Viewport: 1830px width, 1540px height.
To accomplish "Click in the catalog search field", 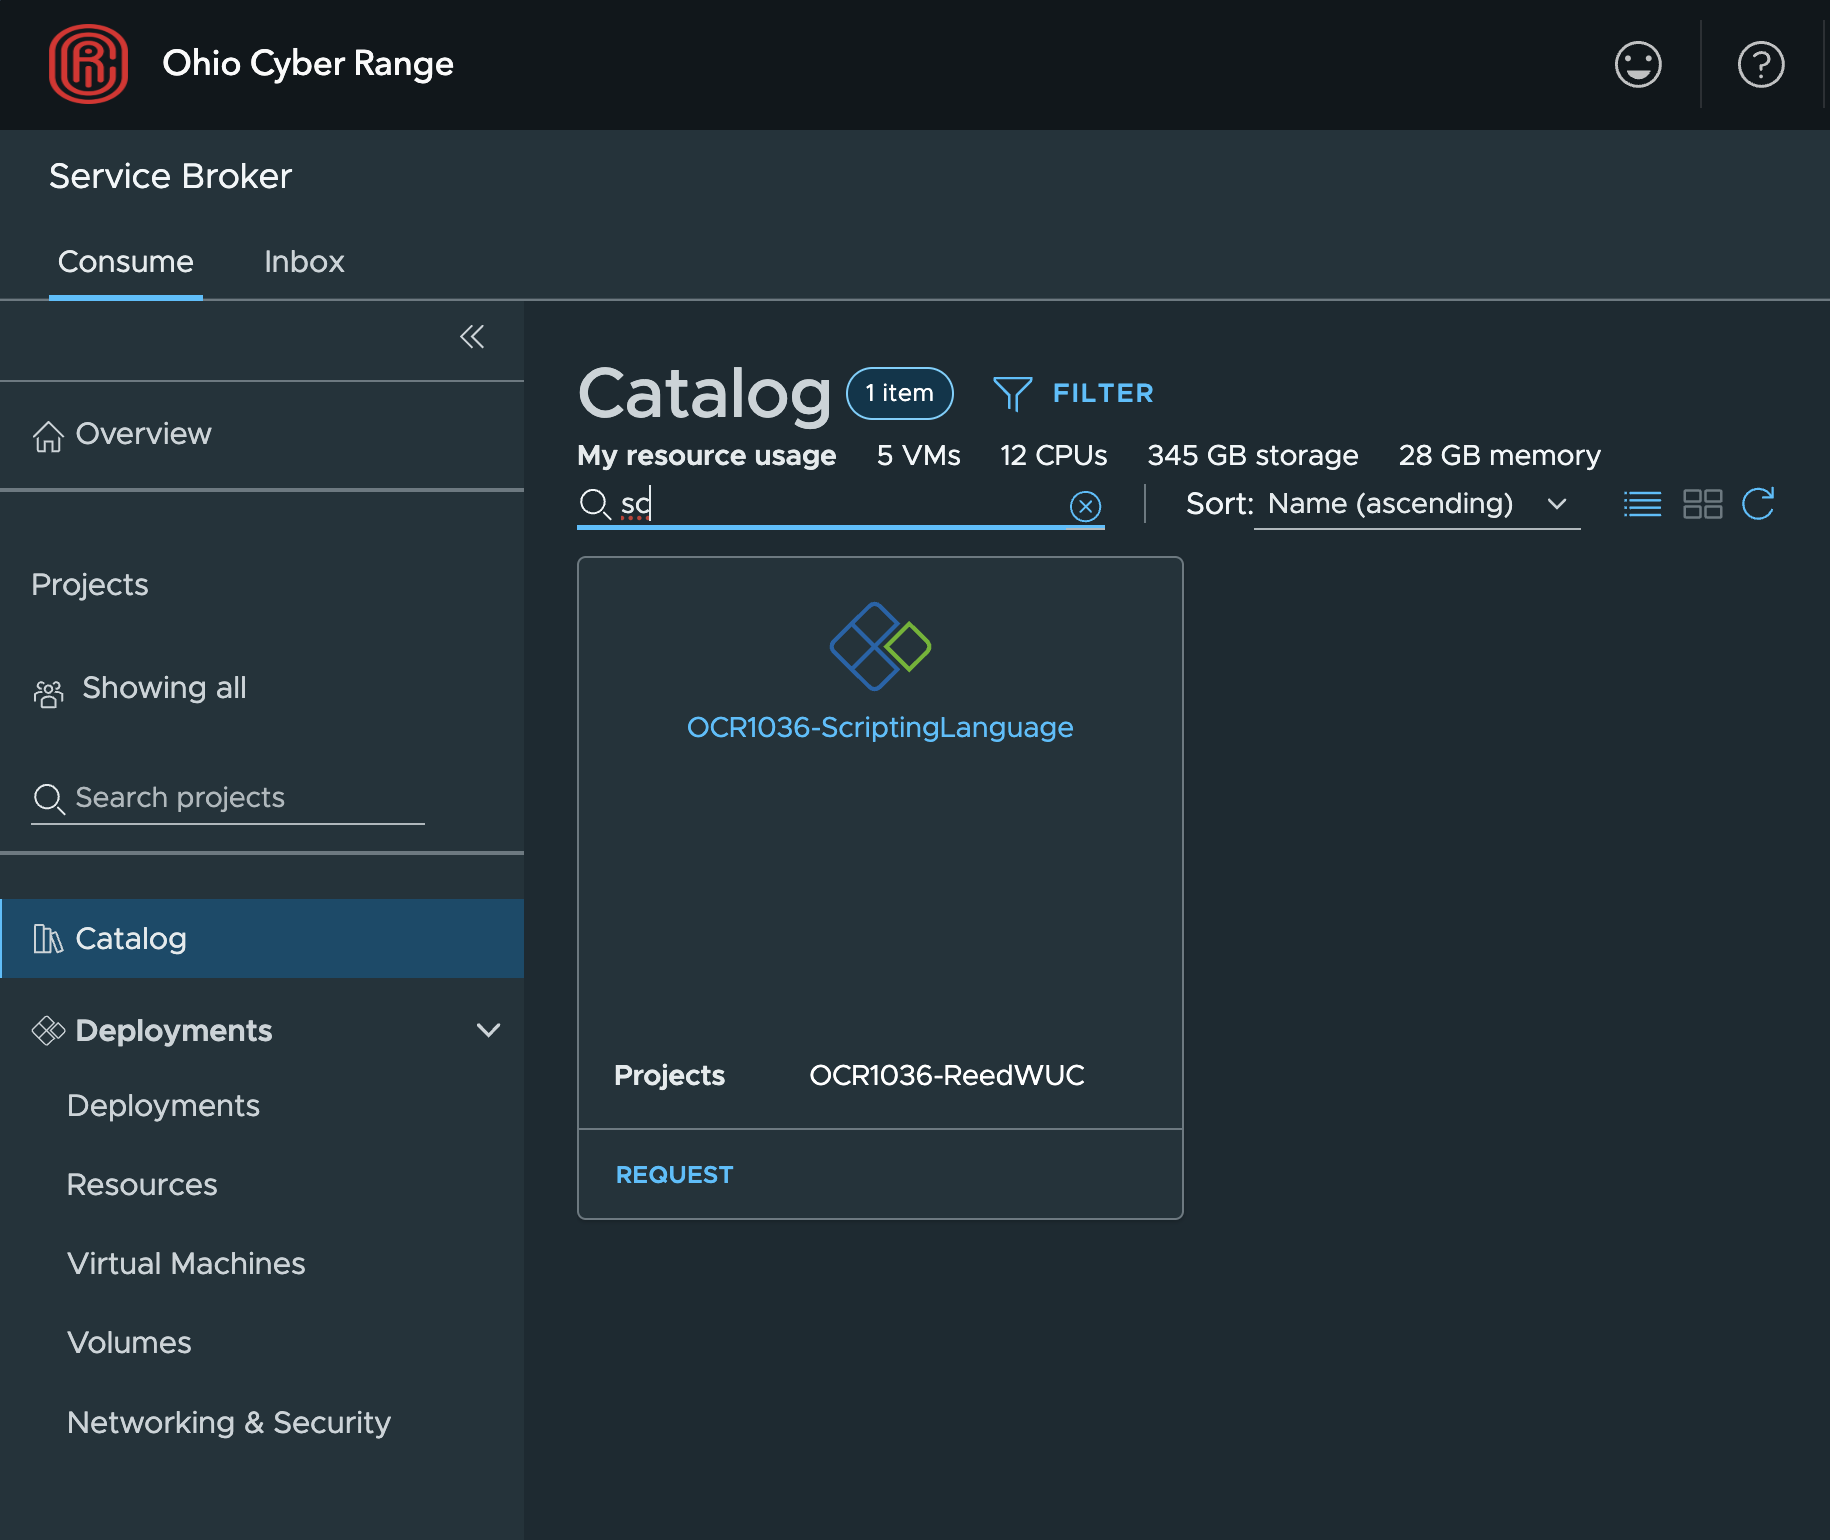I will pyautogui.click(x=841, y=504).
